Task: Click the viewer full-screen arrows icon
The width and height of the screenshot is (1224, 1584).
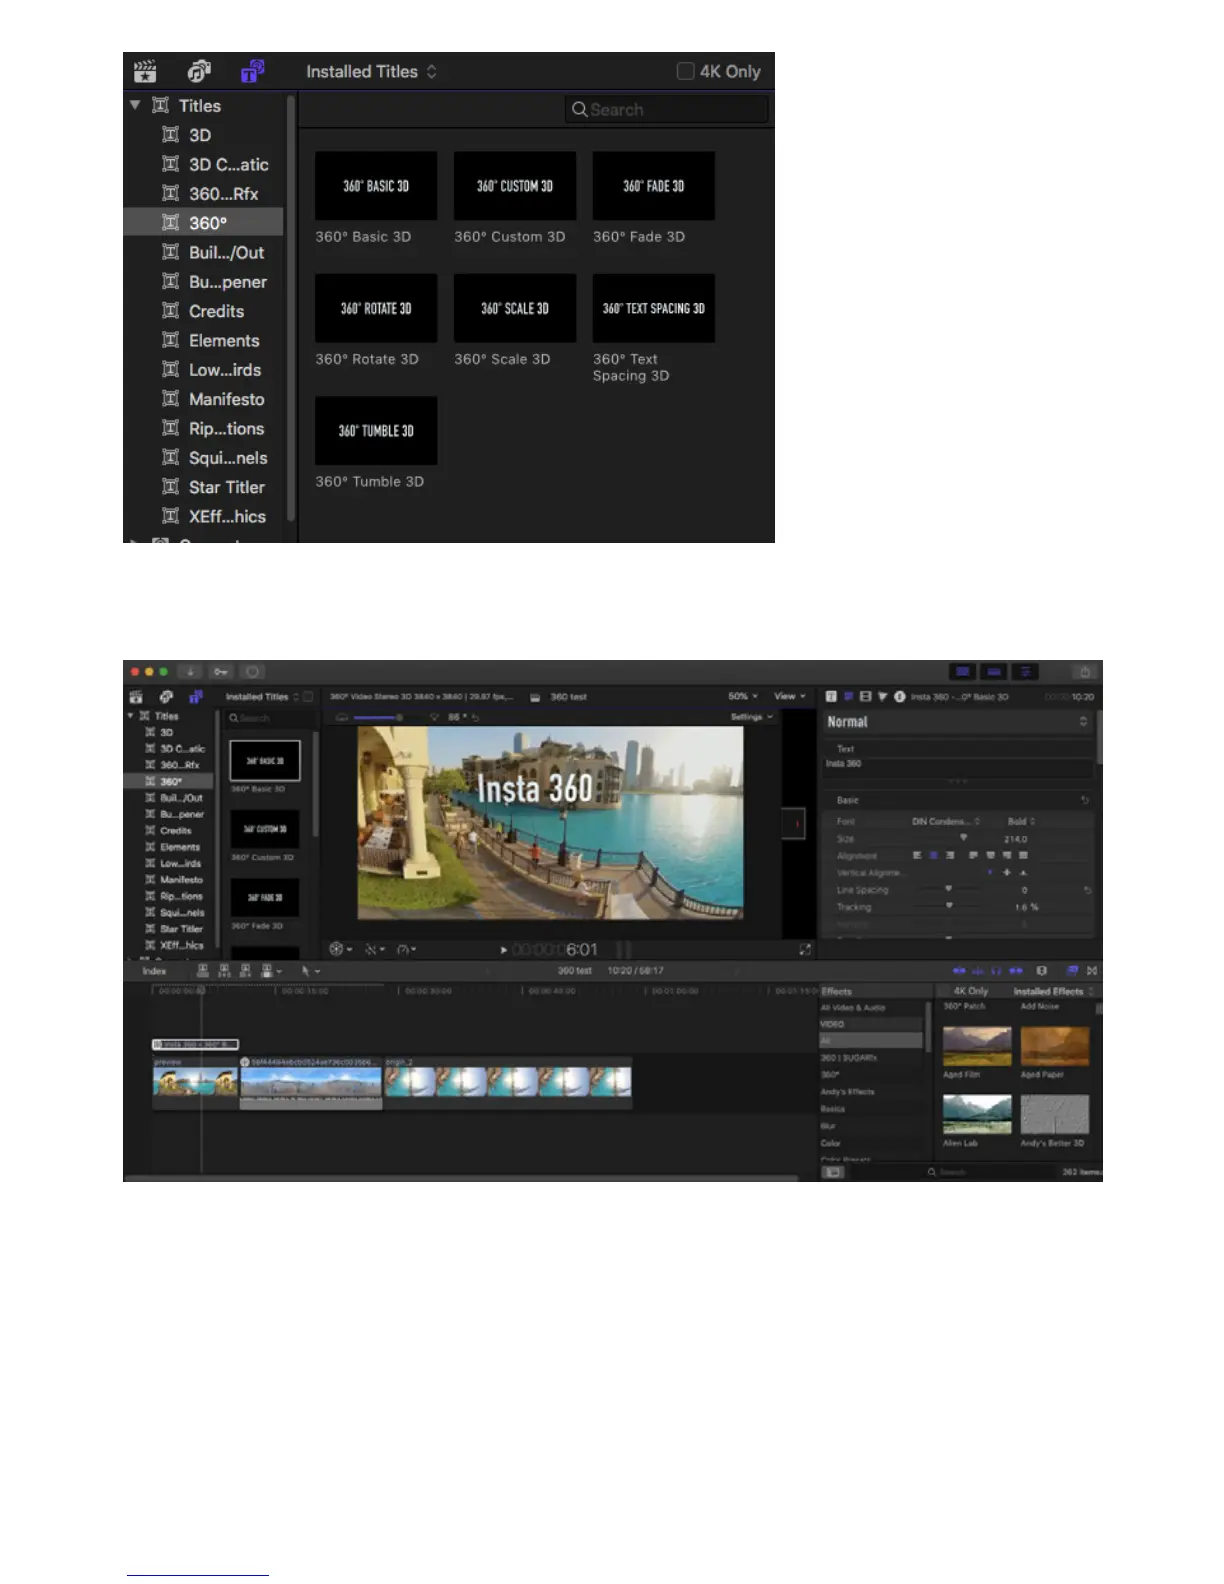Action: coord(805,949)
